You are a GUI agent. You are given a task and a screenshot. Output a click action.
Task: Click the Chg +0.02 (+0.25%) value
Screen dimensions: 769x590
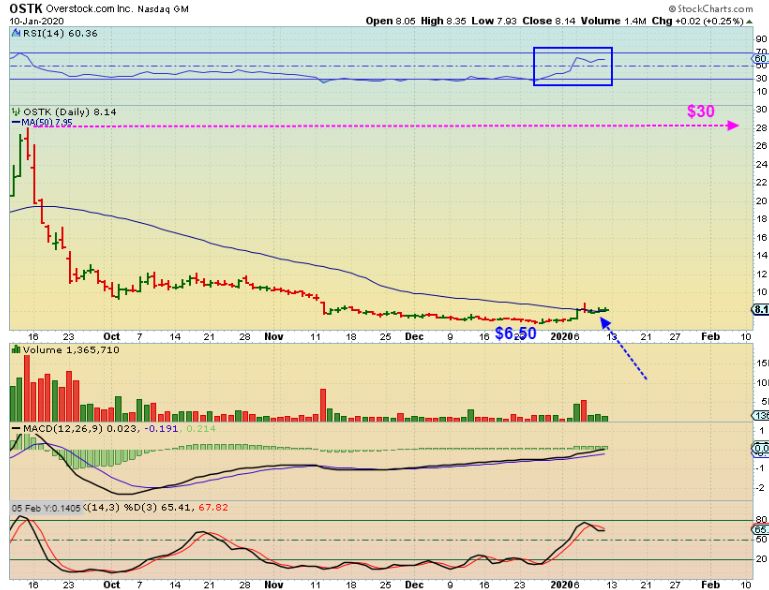click(x=697, y=21)
